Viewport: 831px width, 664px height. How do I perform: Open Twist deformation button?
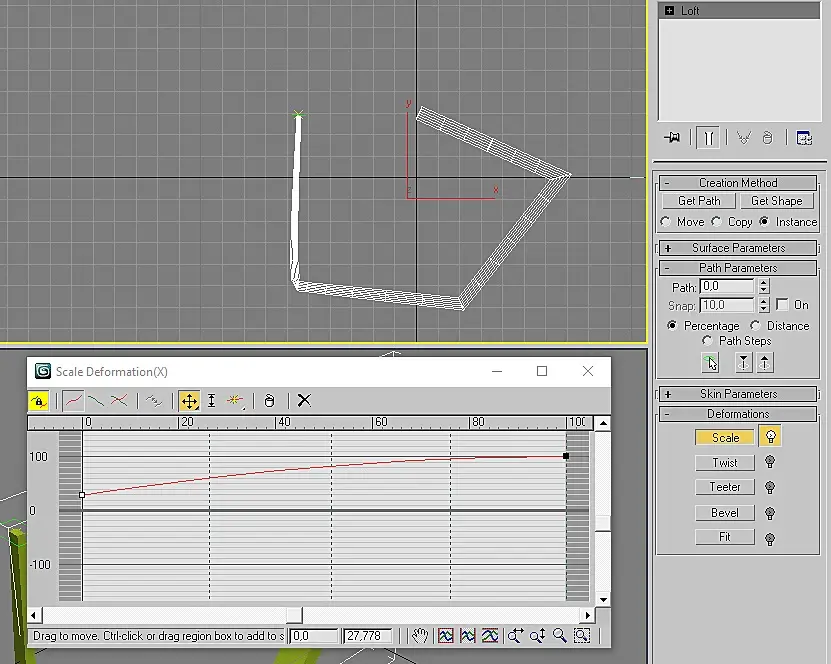pyautogui.click(x=725, y=463)
